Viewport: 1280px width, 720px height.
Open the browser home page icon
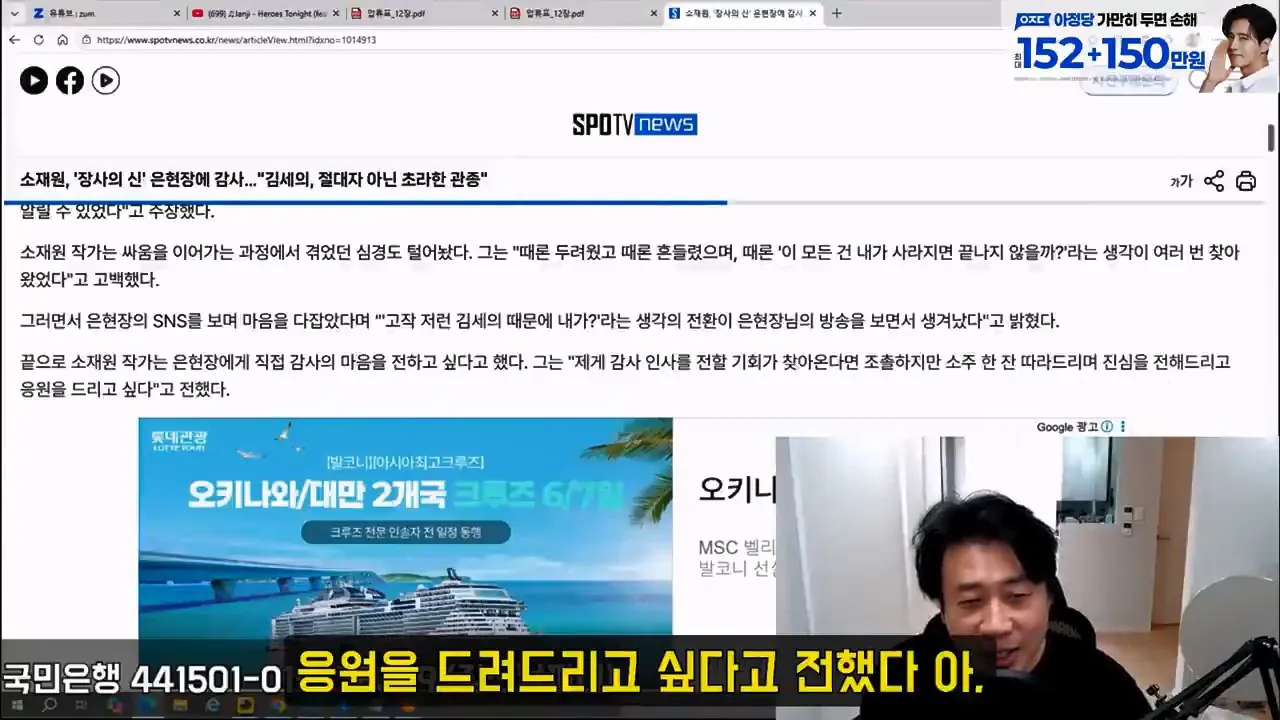[62, 40]
